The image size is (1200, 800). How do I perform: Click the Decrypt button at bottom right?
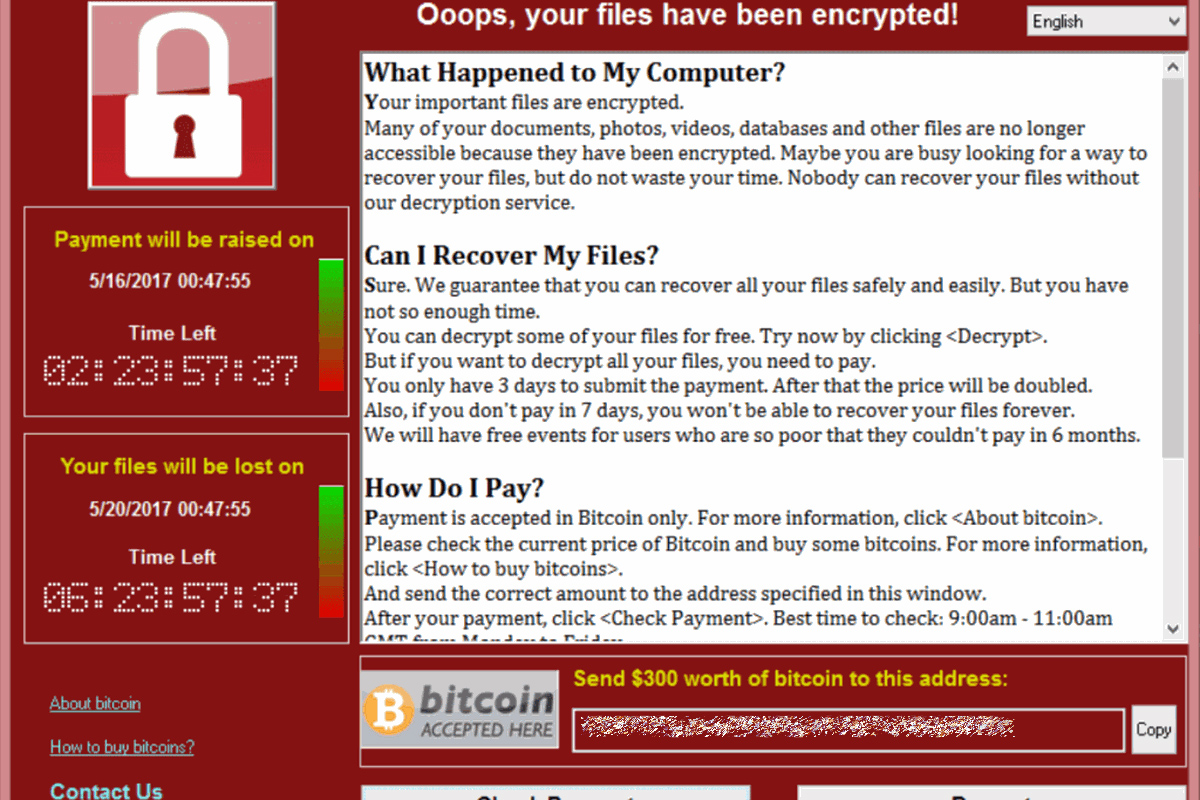pos(991,793)
